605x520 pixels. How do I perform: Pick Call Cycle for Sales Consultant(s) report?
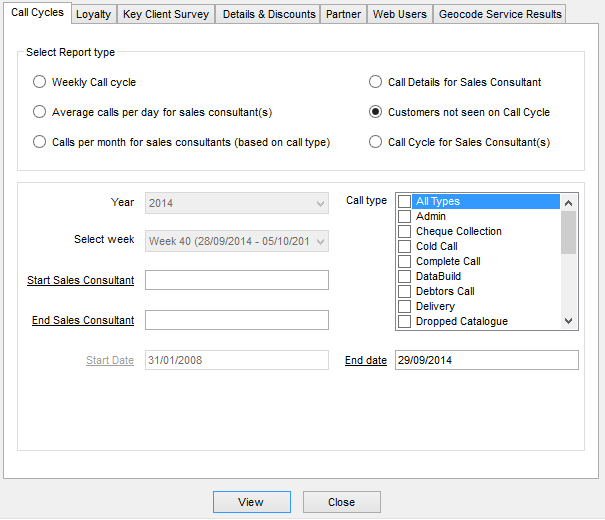(x=376, y=142)
